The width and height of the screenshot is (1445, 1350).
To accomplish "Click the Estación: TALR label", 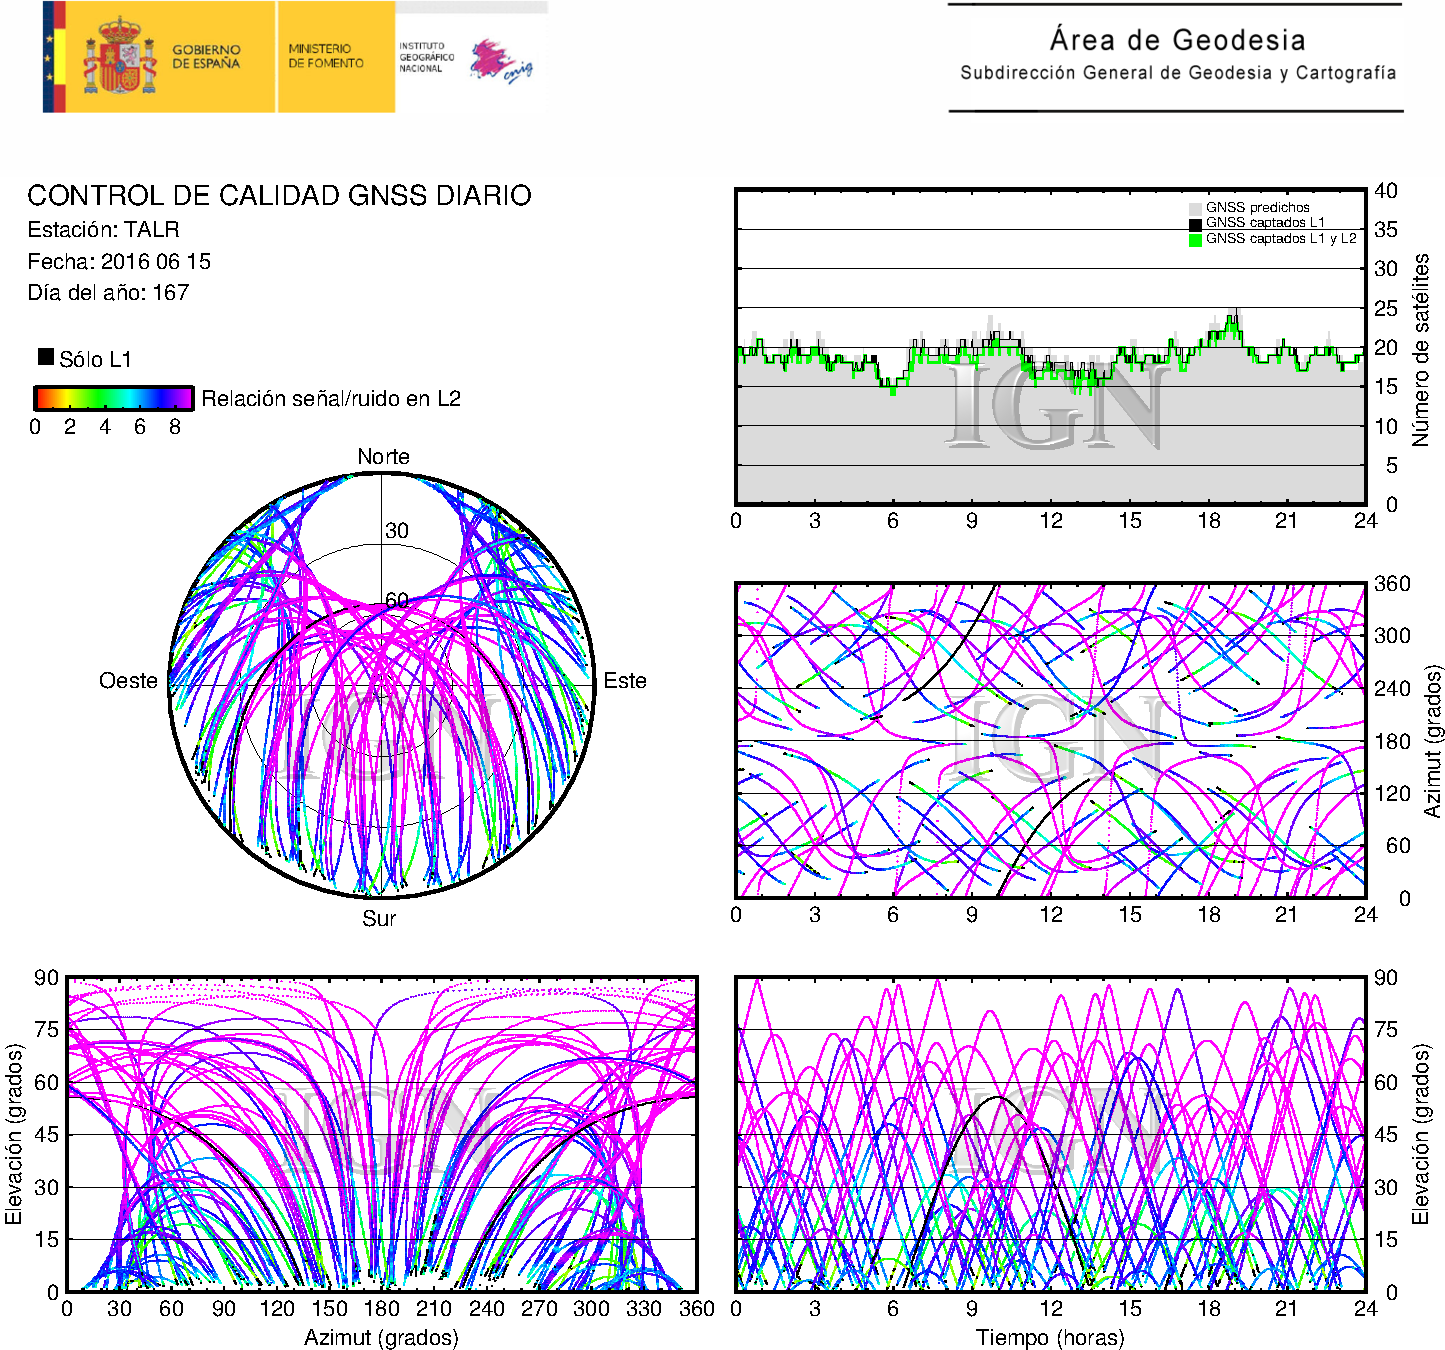I will coord(103,230).
